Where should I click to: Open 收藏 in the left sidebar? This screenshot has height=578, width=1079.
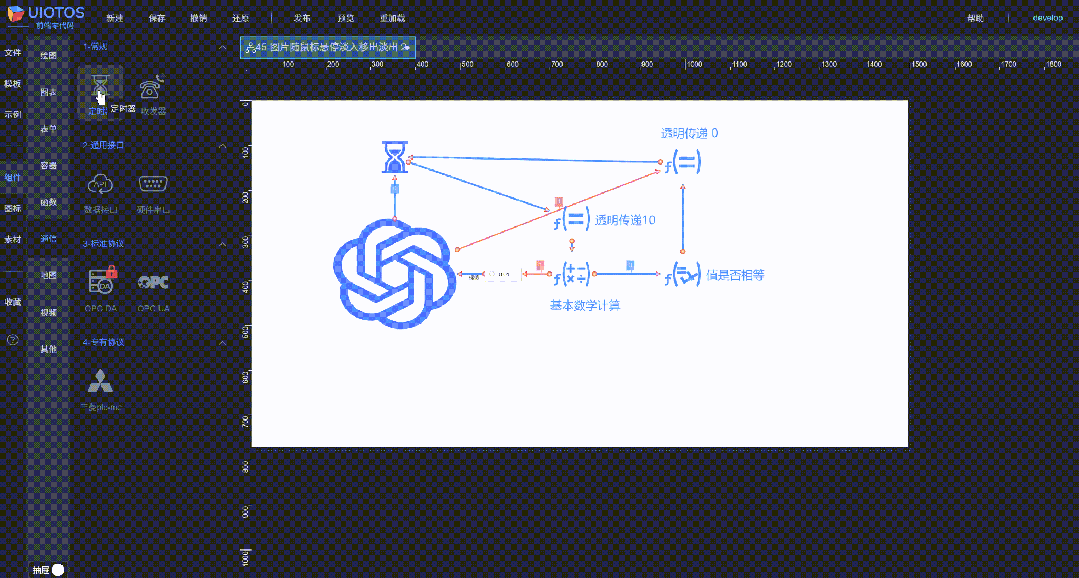[x=12, y=302]
